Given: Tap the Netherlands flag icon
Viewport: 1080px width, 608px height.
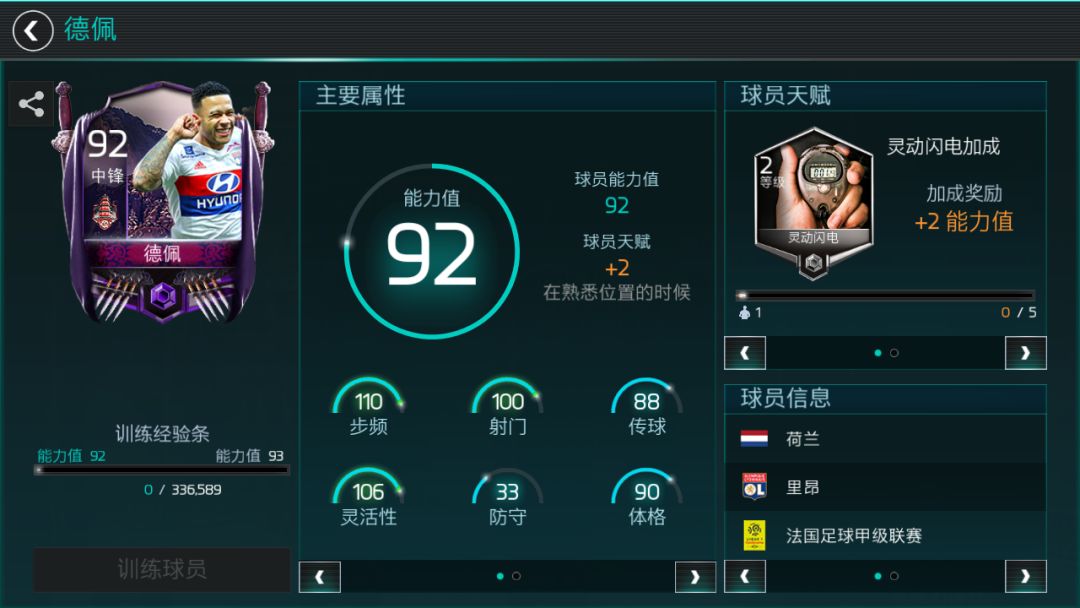Looking at the screenshot, I should click(x=754, y=439).
